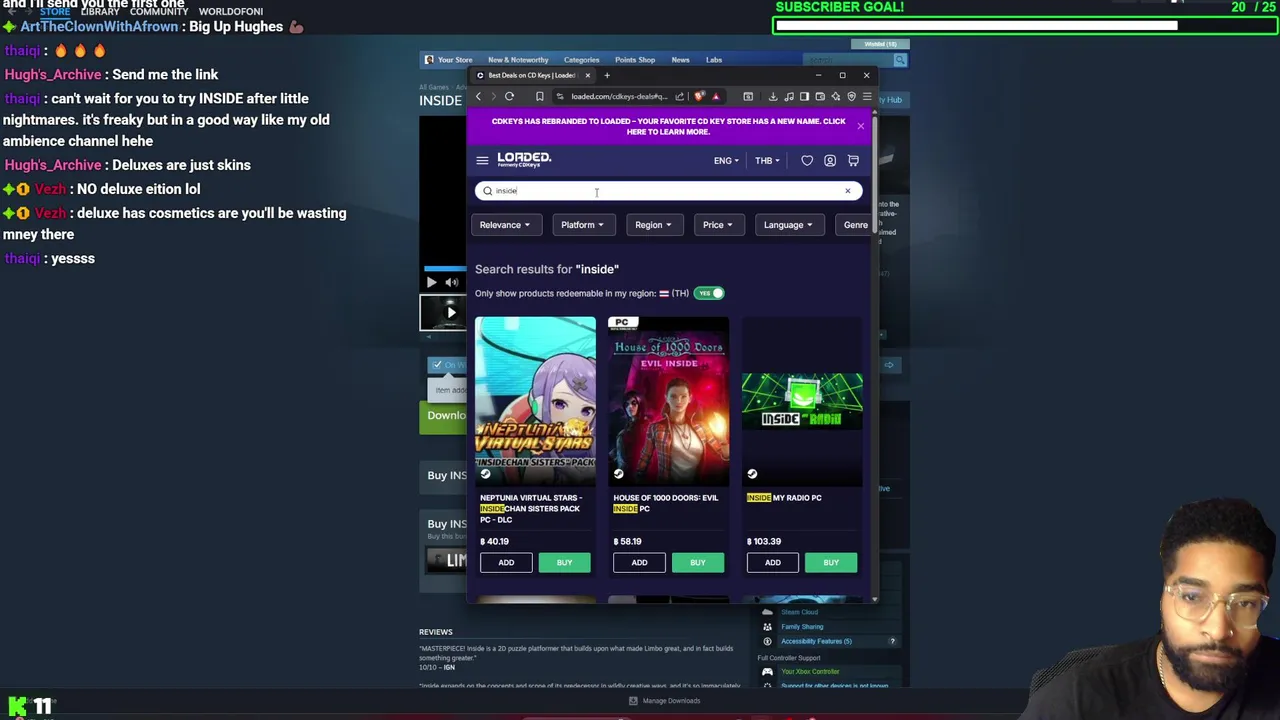This screenshot has height=720, width=1280.
Task: Add House of 1000 Doors to cart
Action: click(x=639, y=563)
